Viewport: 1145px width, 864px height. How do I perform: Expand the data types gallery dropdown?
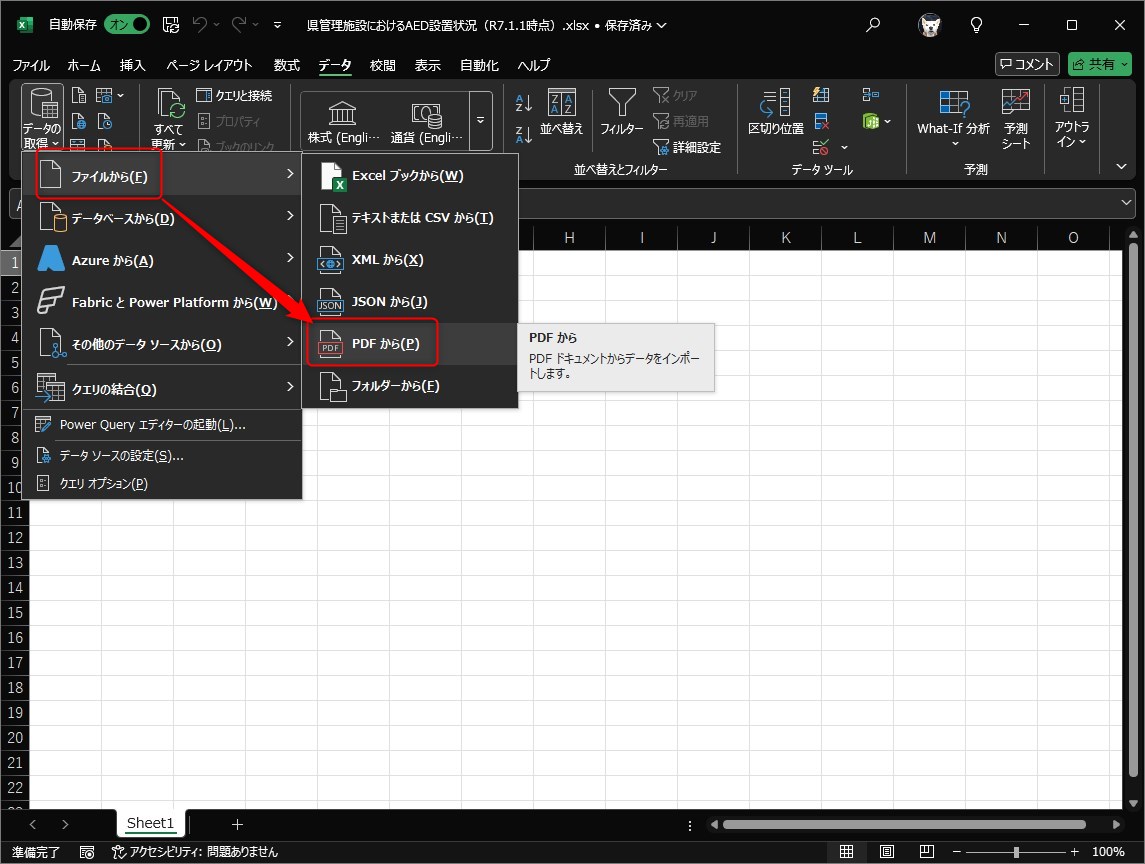click(481, 121)
